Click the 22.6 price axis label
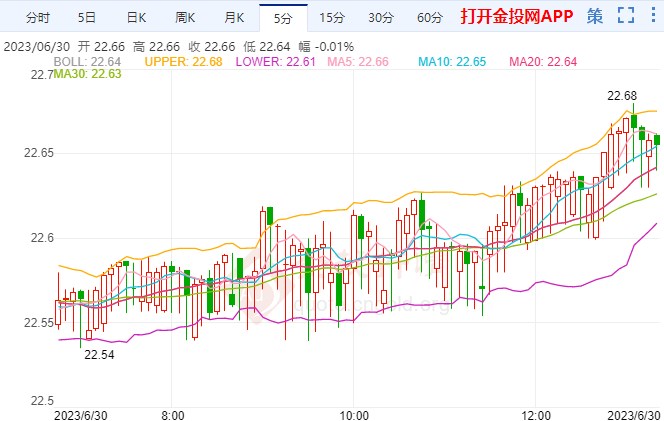This screenshot has width=664, height=421. point(42,238)
